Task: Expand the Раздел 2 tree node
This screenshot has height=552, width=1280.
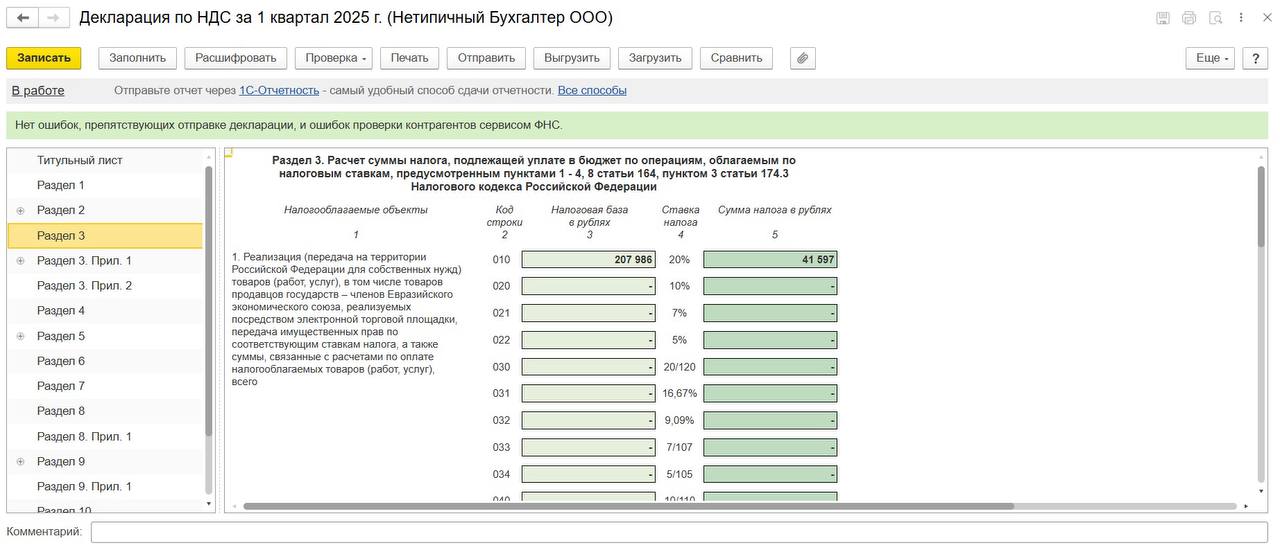Action: pyautogui.click(x=20, y=211)
